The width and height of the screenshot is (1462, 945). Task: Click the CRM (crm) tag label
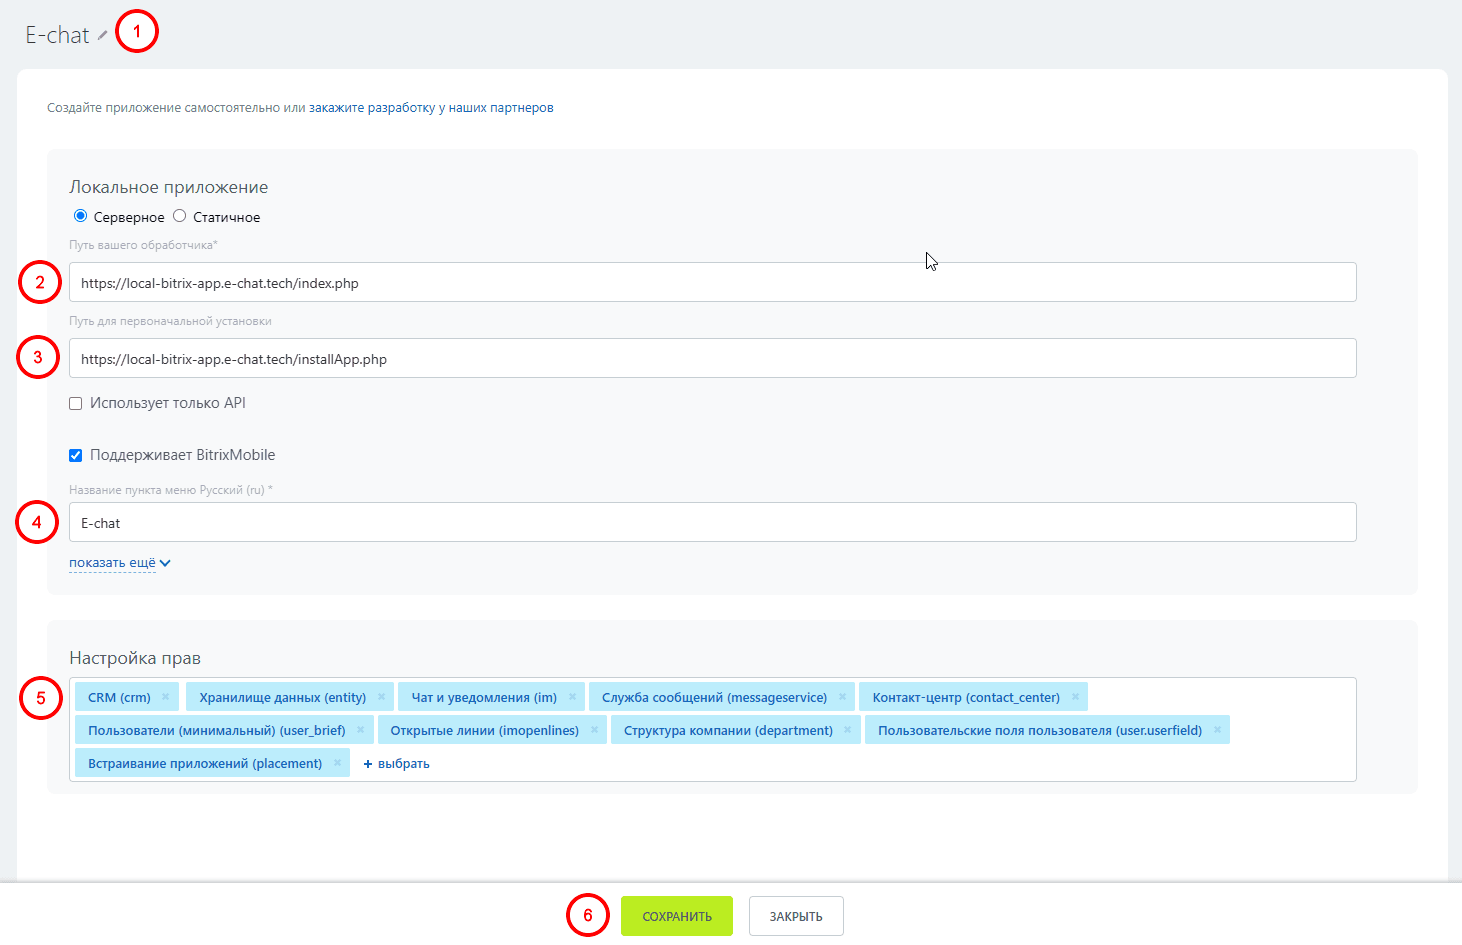point(119,697)
